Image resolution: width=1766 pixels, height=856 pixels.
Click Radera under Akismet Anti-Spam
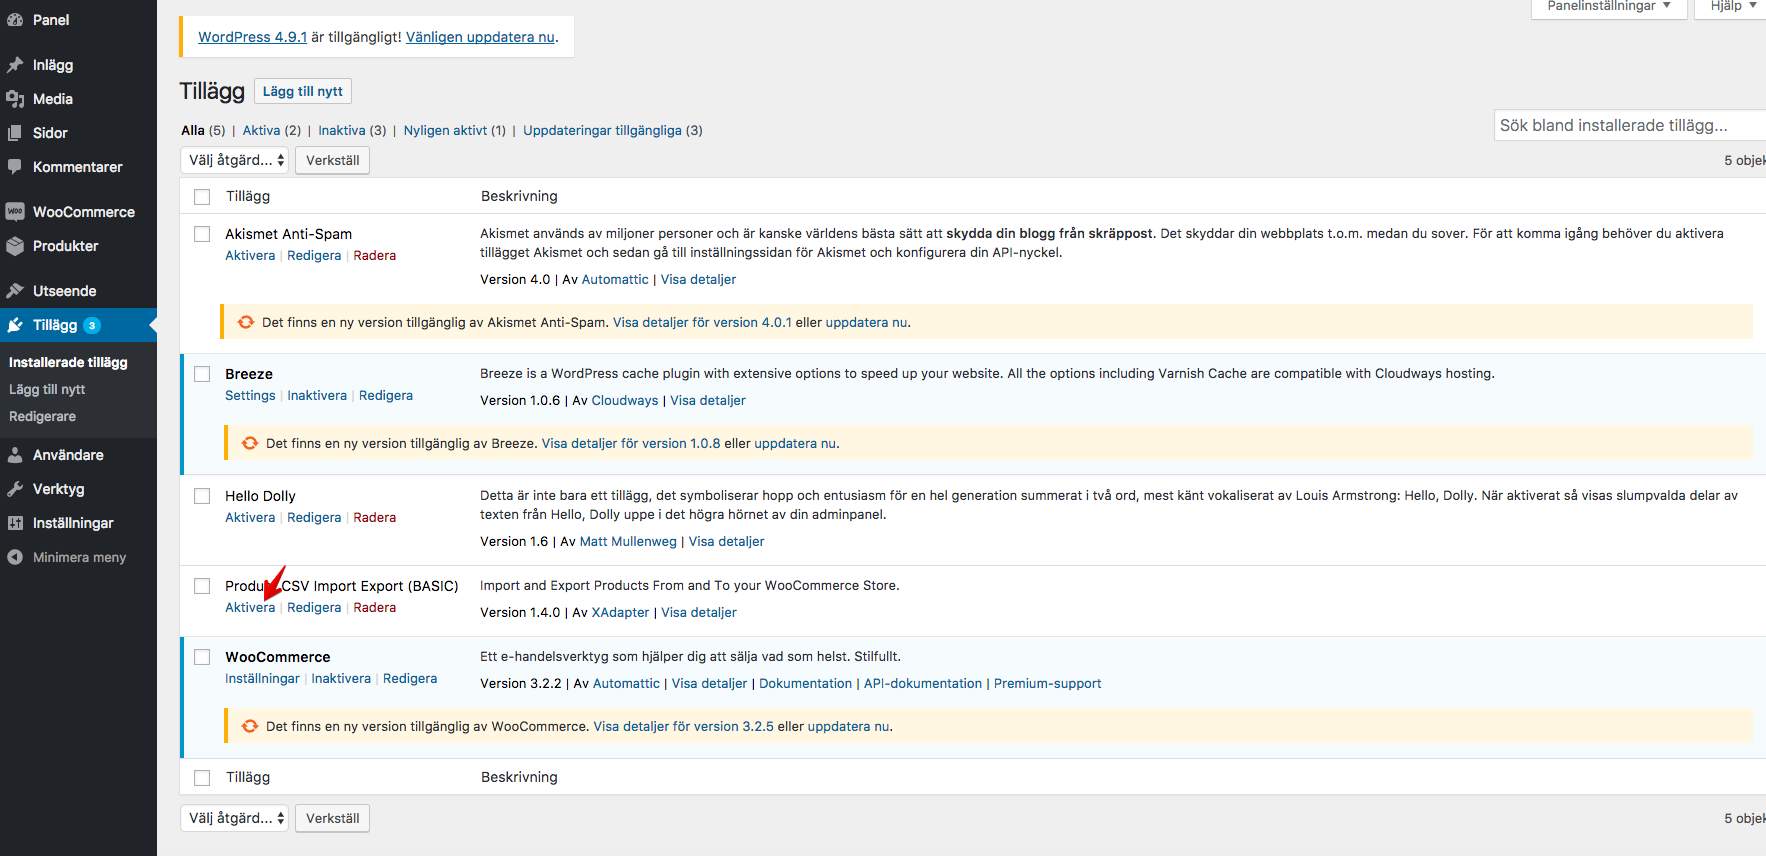click(x=375, y=256)
